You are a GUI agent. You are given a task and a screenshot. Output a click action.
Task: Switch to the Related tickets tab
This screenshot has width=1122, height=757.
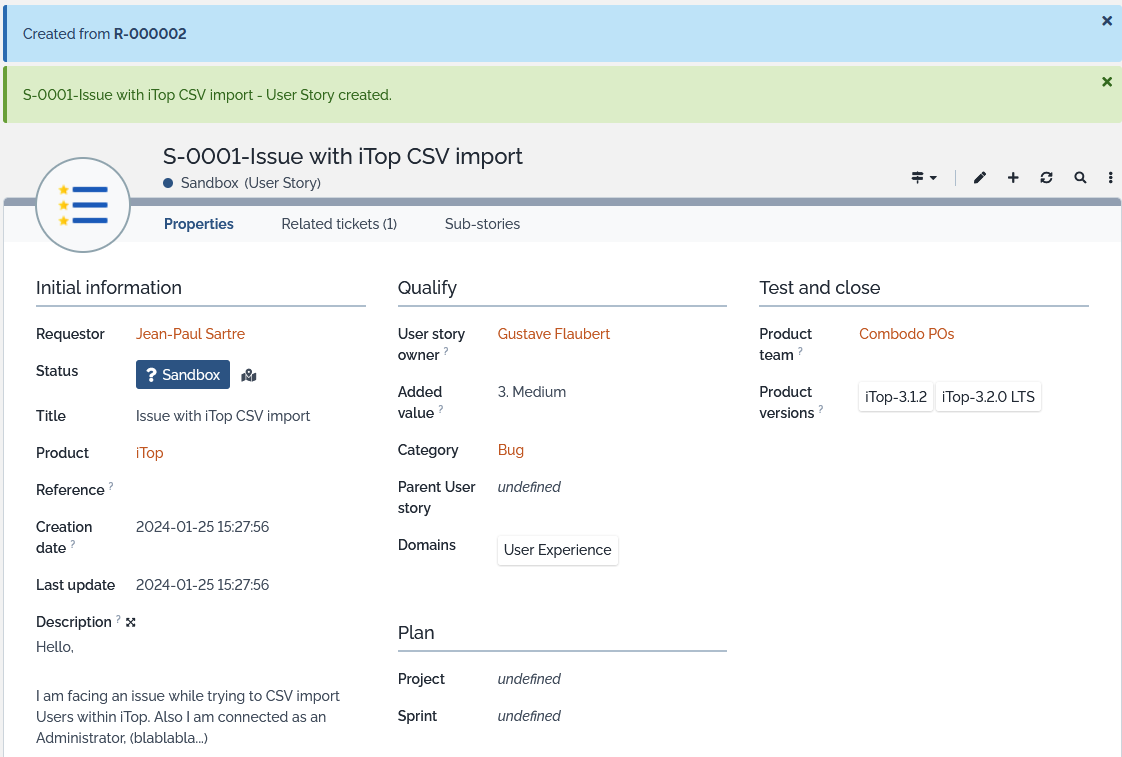coord(339,224)
